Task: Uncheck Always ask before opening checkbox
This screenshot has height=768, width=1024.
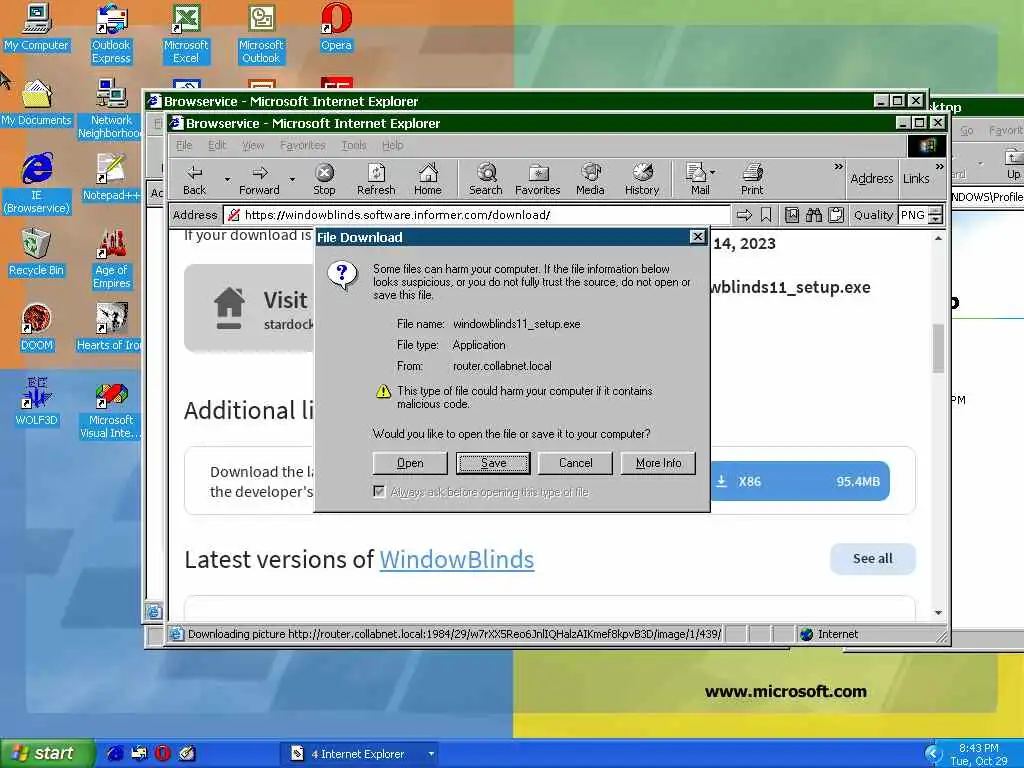Action: (x=379, y=491)
